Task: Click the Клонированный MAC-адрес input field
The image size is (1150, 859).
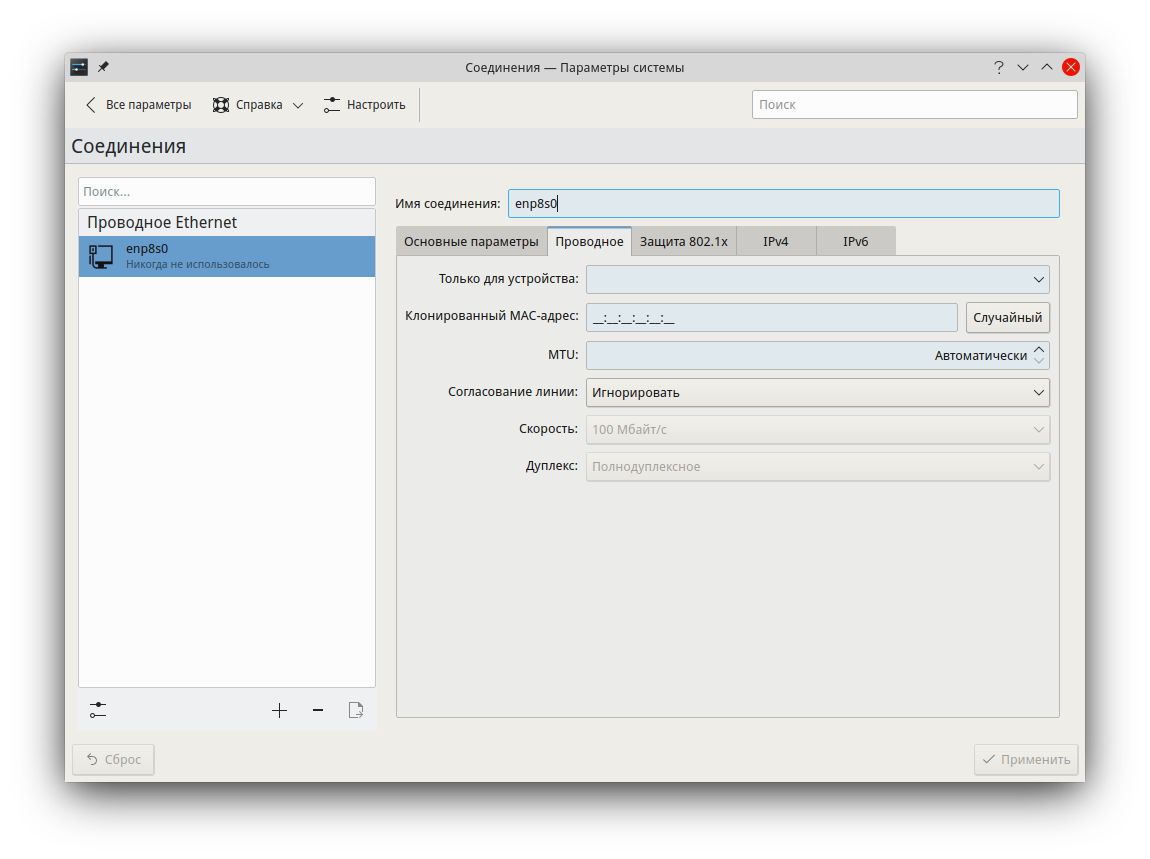Action: tap(771, 318)
